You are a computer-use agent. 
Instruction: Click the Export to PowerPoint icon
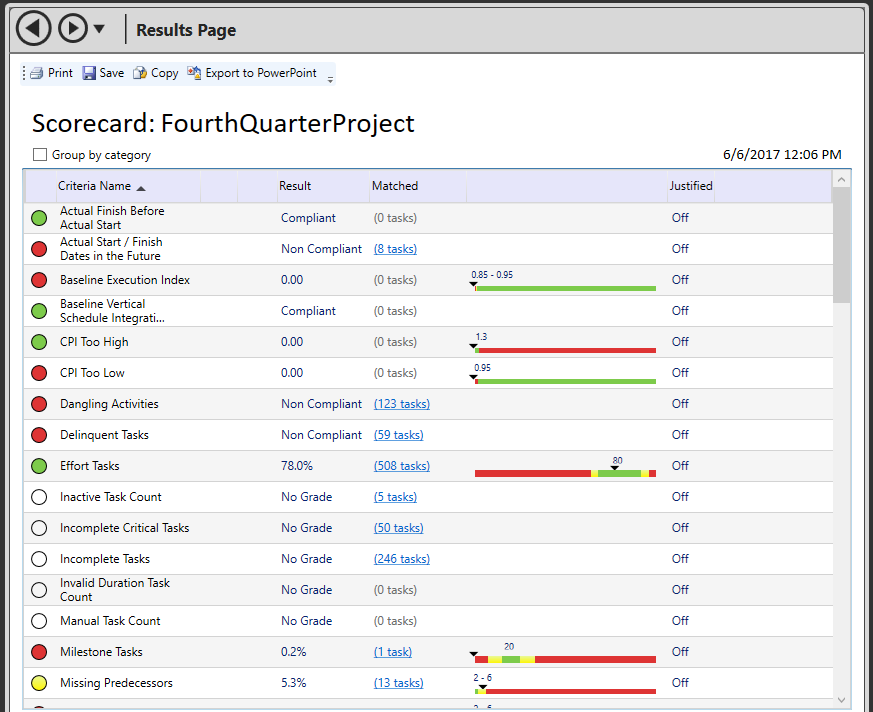(x=194, y=73)
